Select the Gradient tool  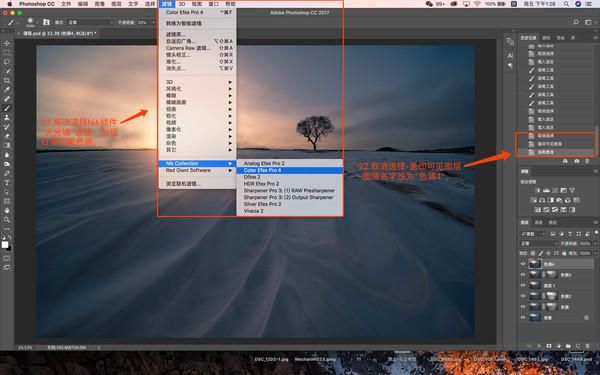[7, 145]
